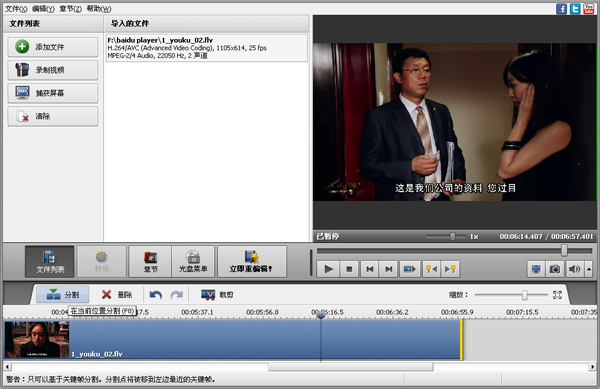Image resolution: width=600 pixels, height=389 pixels.
Task: Open the Twitter share icon
Action: click(x=575, y=8)
